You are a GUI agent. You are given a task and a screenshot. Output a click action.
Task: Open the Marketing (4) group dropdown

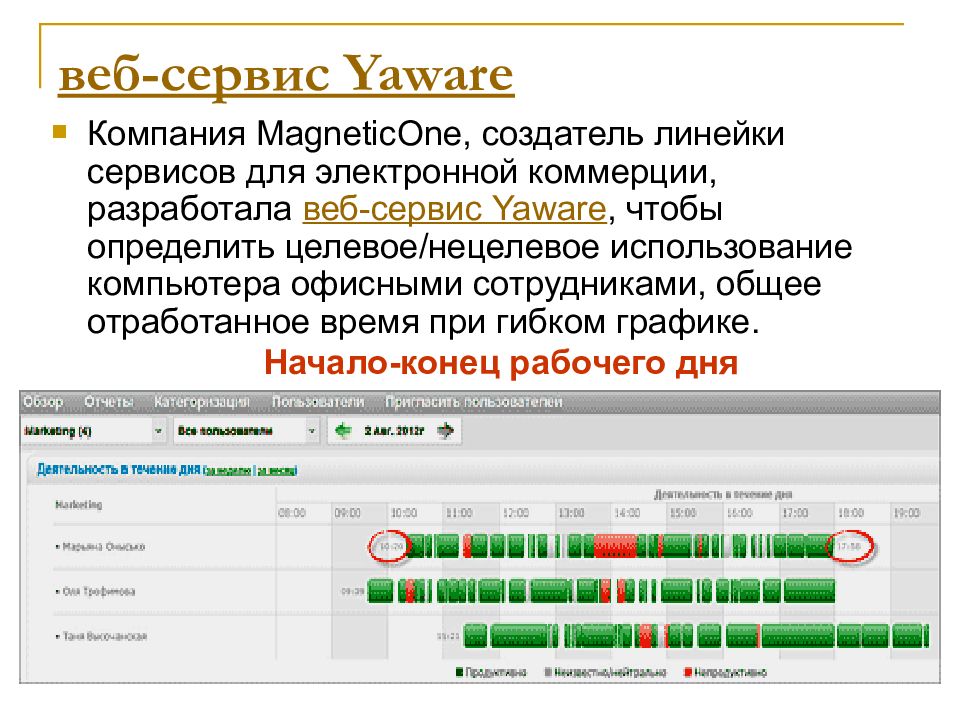point(93,431)
